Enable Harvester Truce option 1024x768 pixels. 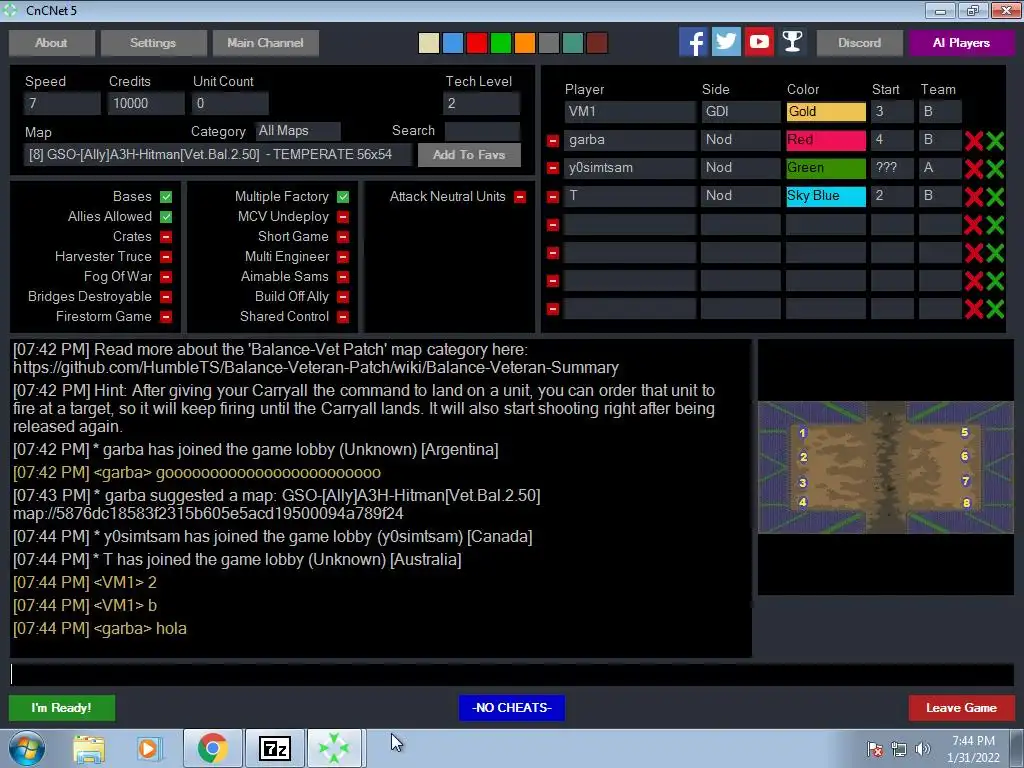click(x=166, y=257)
